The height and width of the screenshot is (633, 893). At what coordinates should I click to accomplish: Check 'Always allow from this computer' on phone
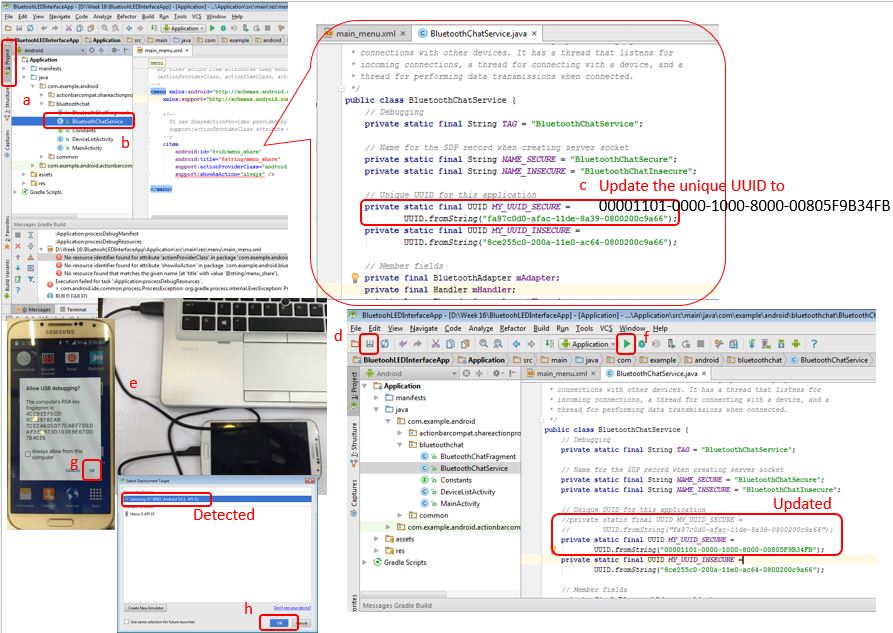(27, 454)
